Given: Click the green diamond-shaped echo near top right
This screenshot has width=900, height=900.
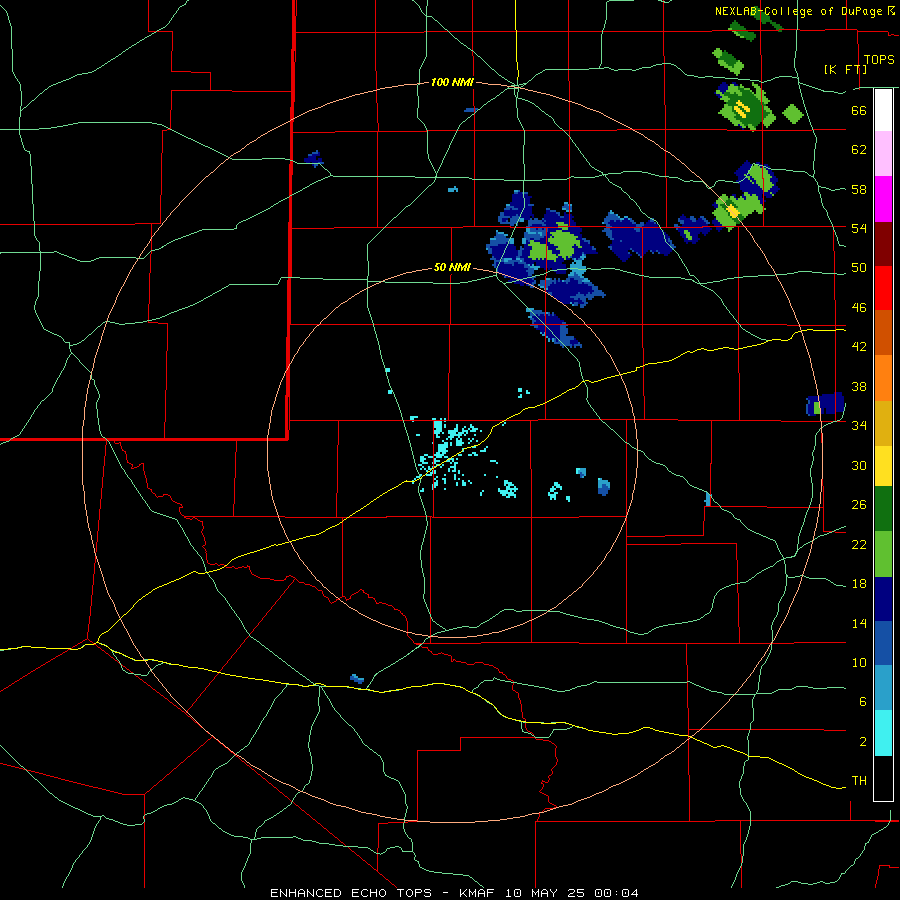Looking at the screenshot, I should click(x=793, y=114).
